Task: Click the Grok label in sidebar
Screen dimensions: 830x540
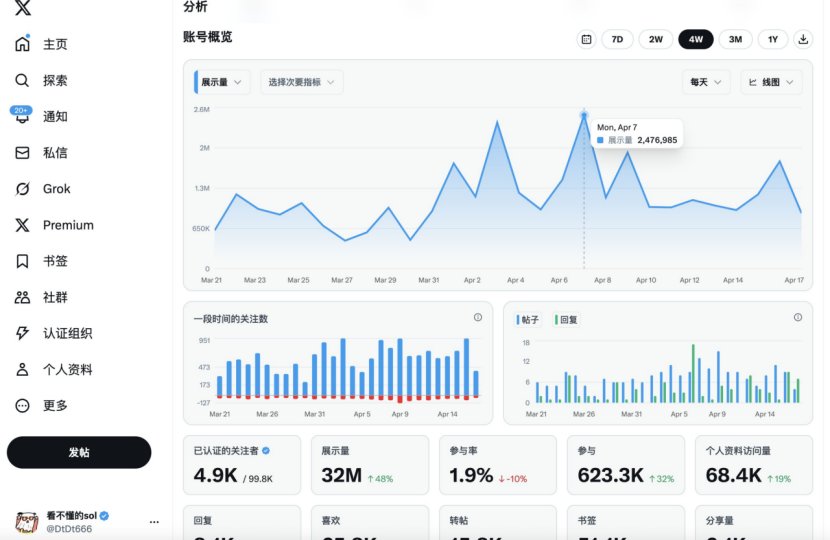Action: tap(57, 189)
